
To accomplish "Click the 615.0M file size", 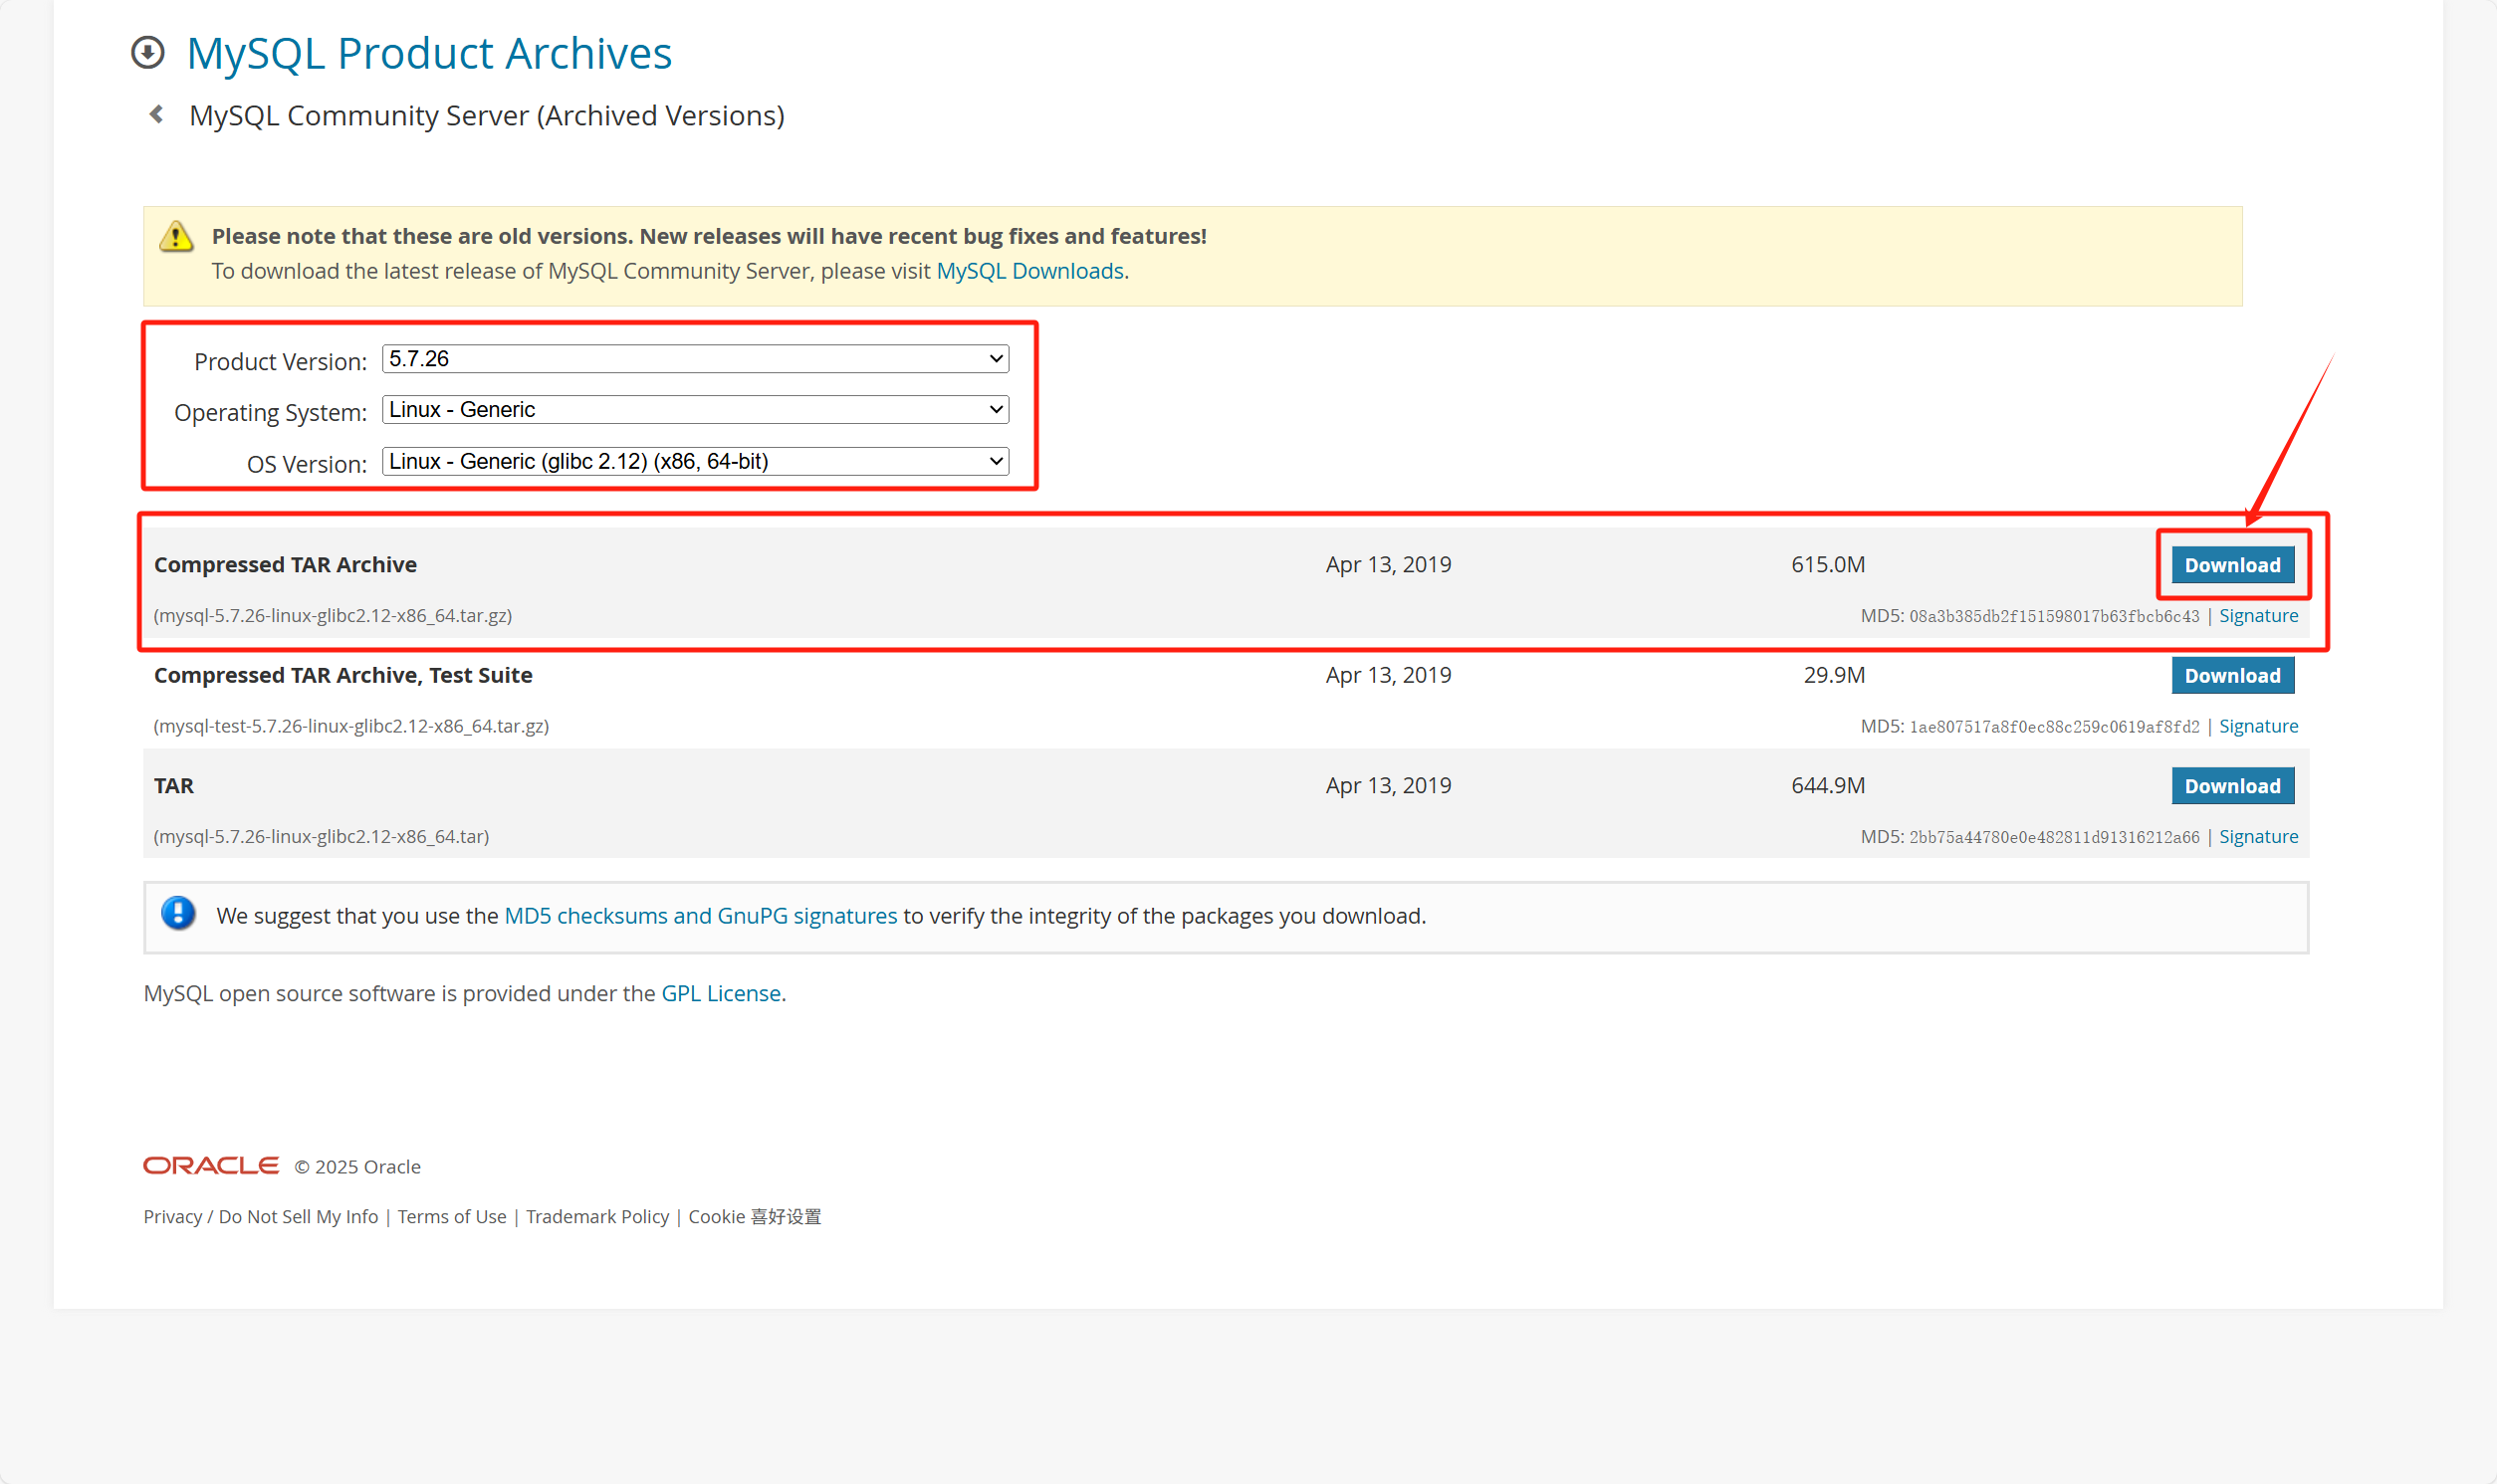I will 1828,564.
